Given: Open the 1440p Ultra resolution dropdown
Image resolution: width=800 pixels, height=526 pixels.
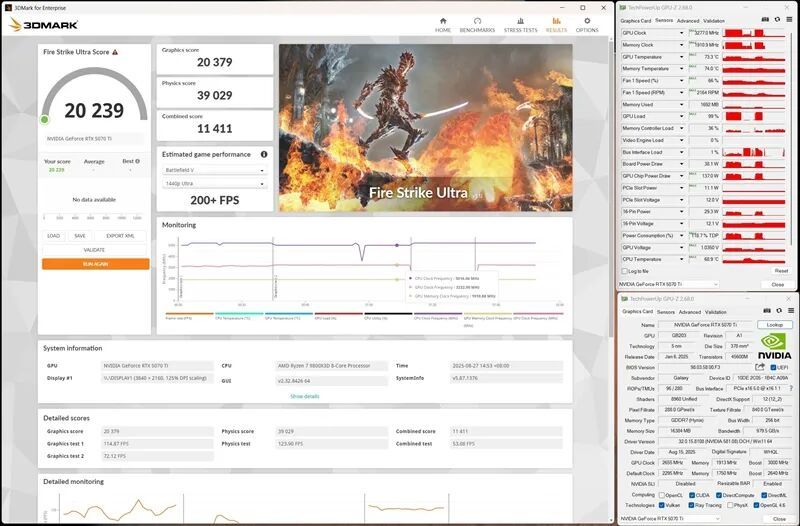Looking at the screenshot, I should [216, 184].
